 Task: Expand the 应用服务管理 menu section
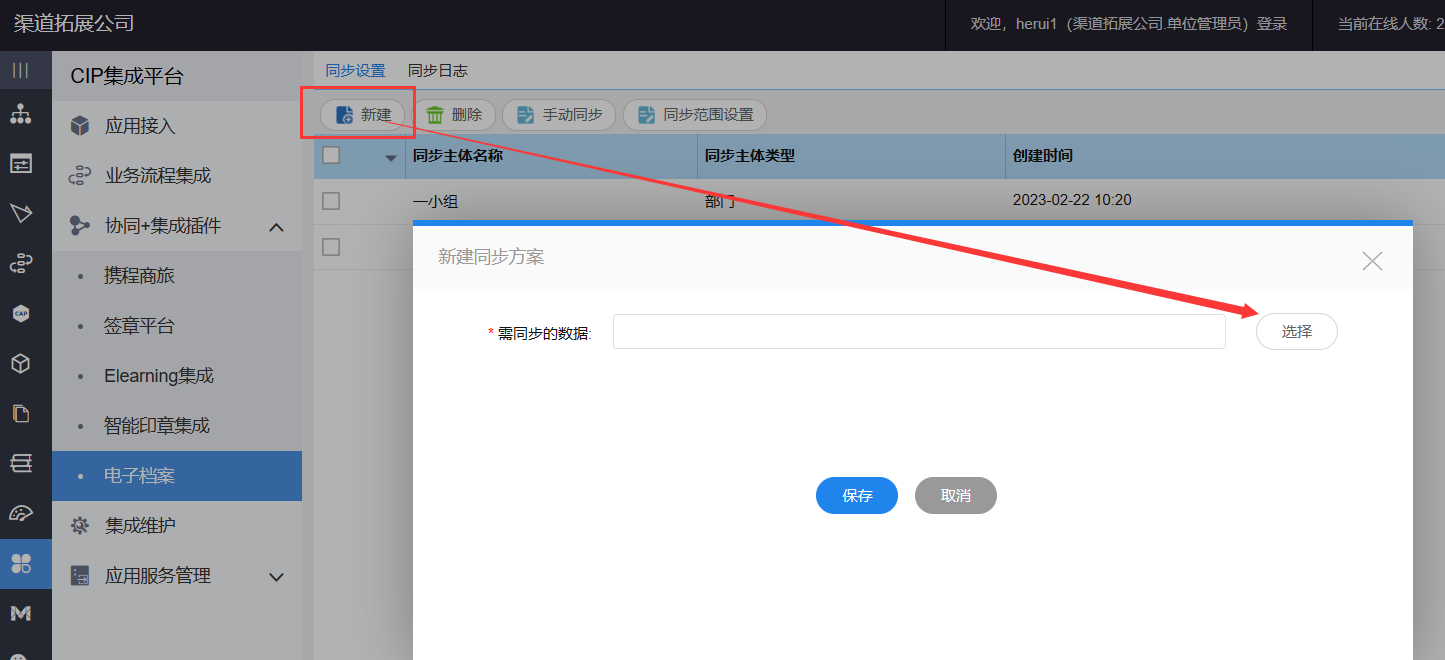pyautogui.click(x=277, y=577)
